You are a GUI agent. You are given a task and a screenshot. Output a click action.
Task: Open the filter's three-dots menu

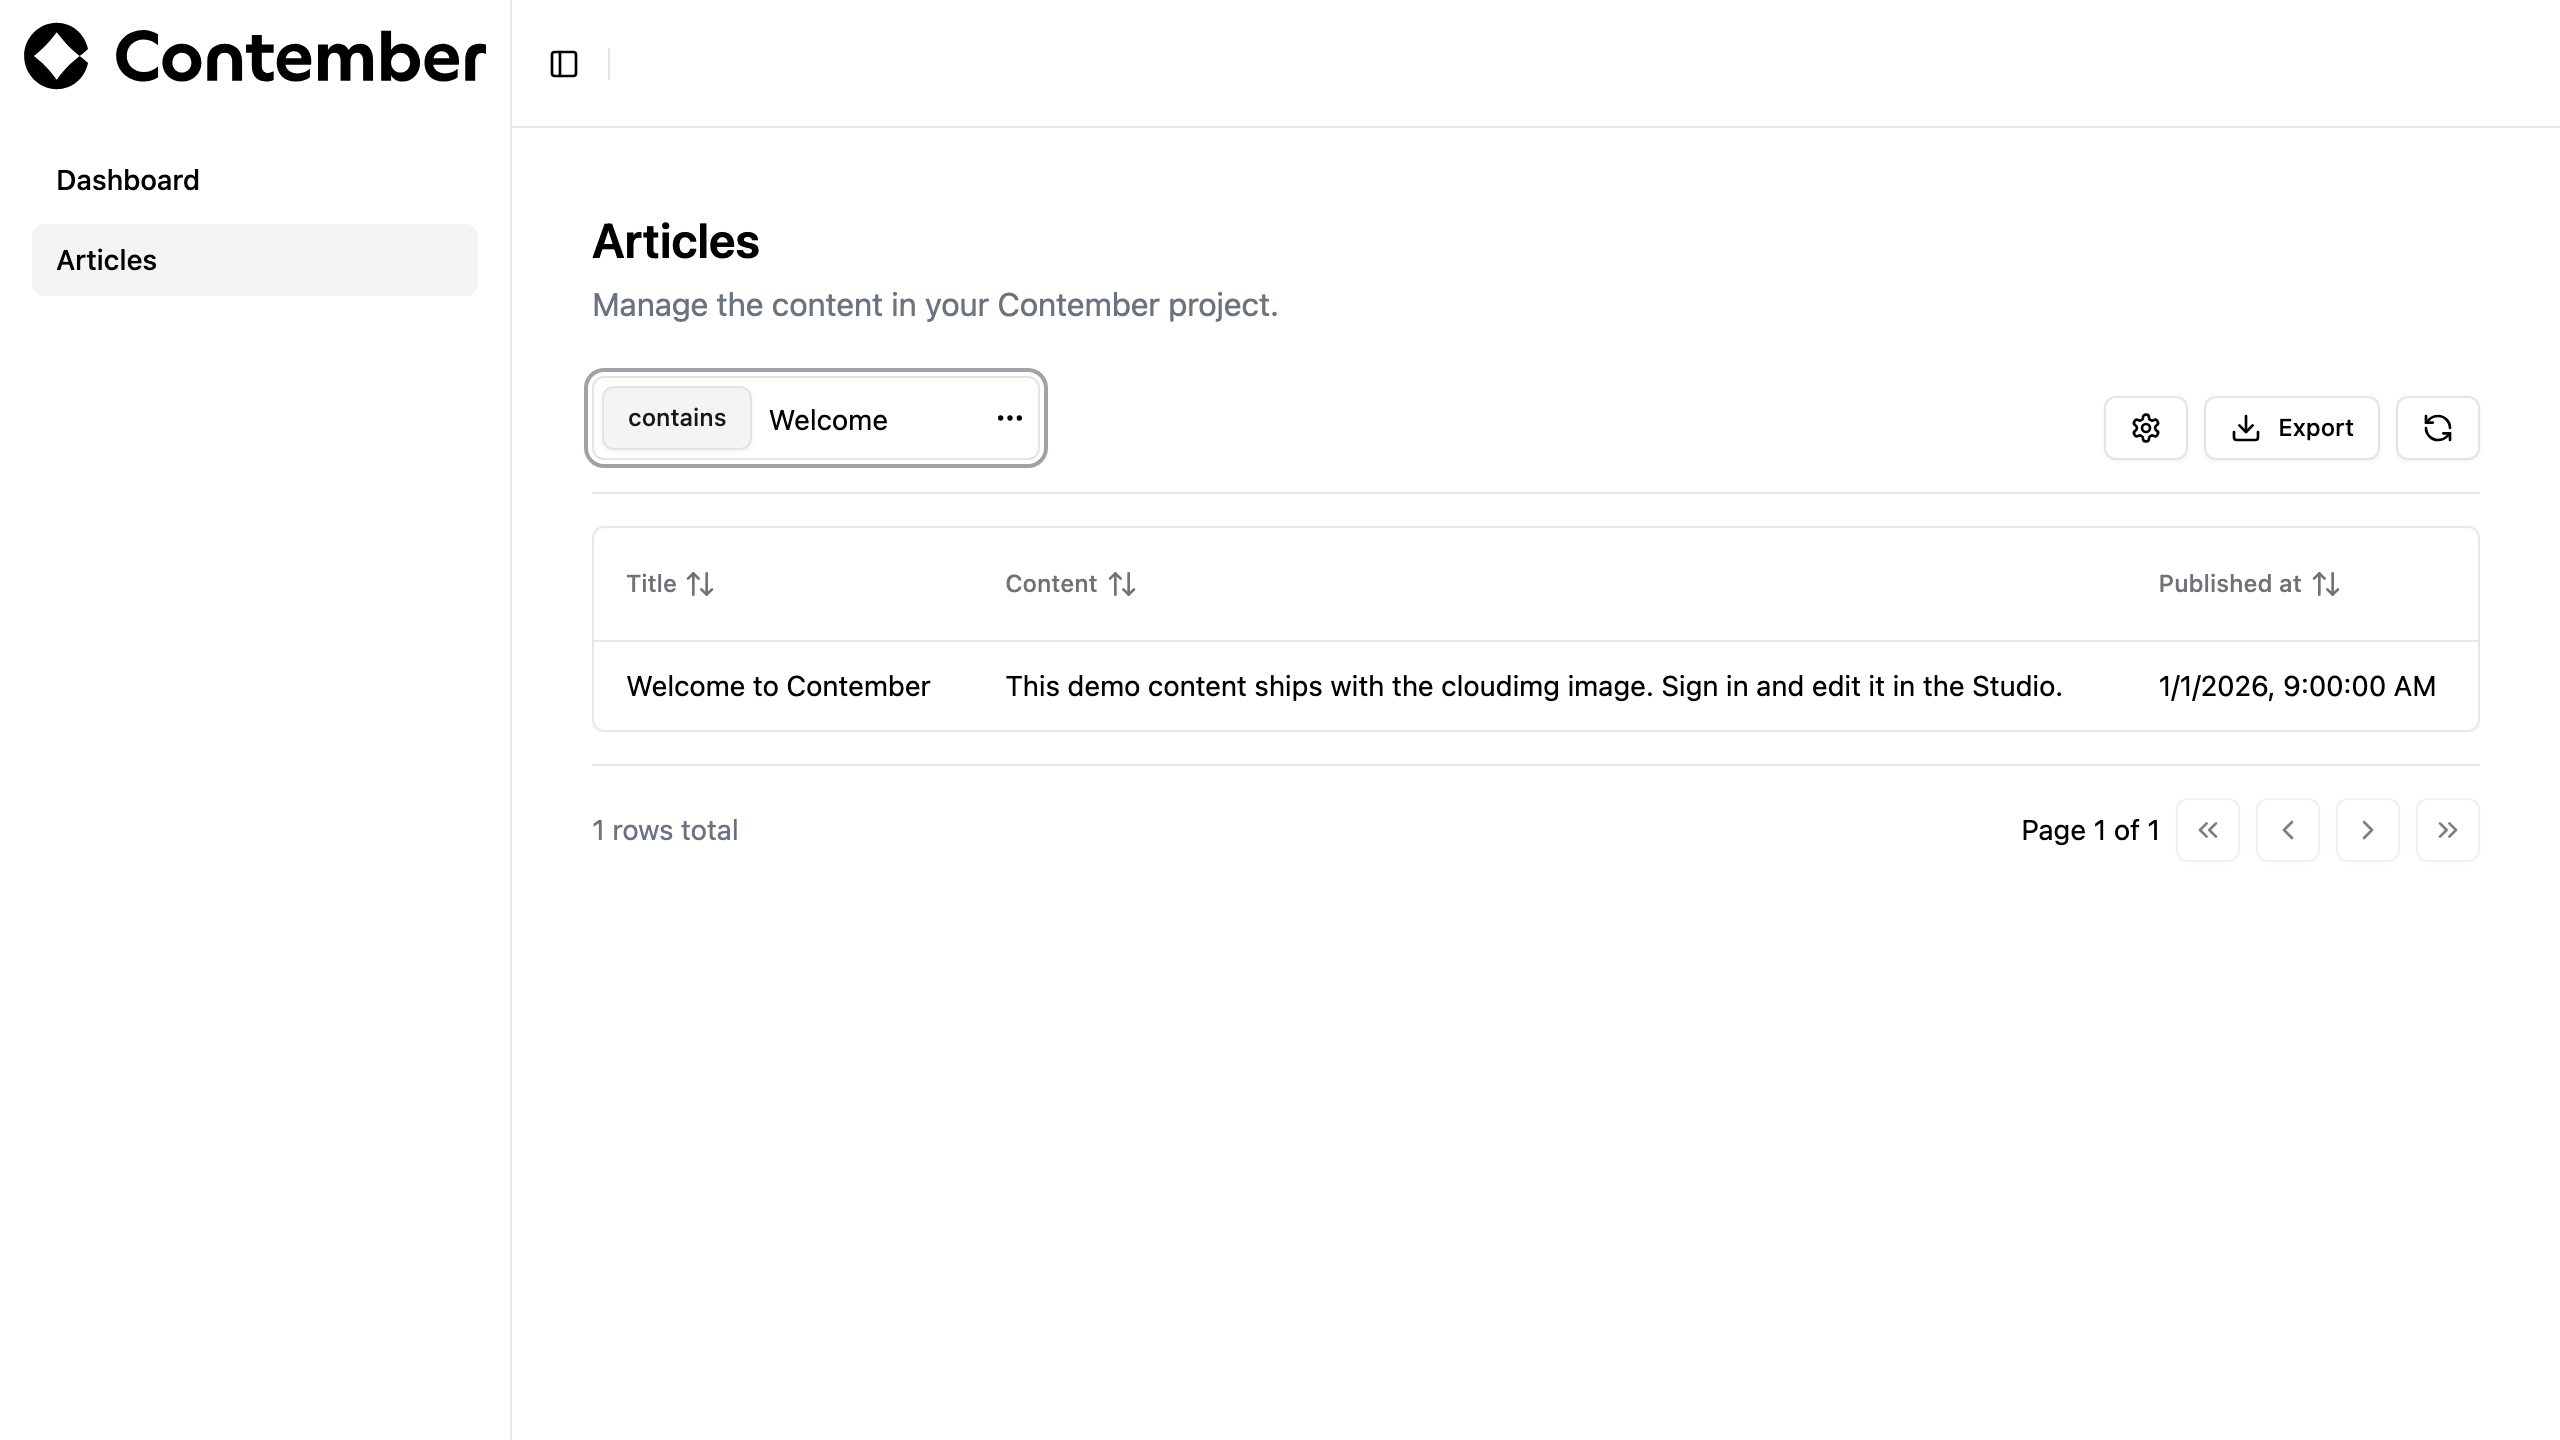point(1010,418)
